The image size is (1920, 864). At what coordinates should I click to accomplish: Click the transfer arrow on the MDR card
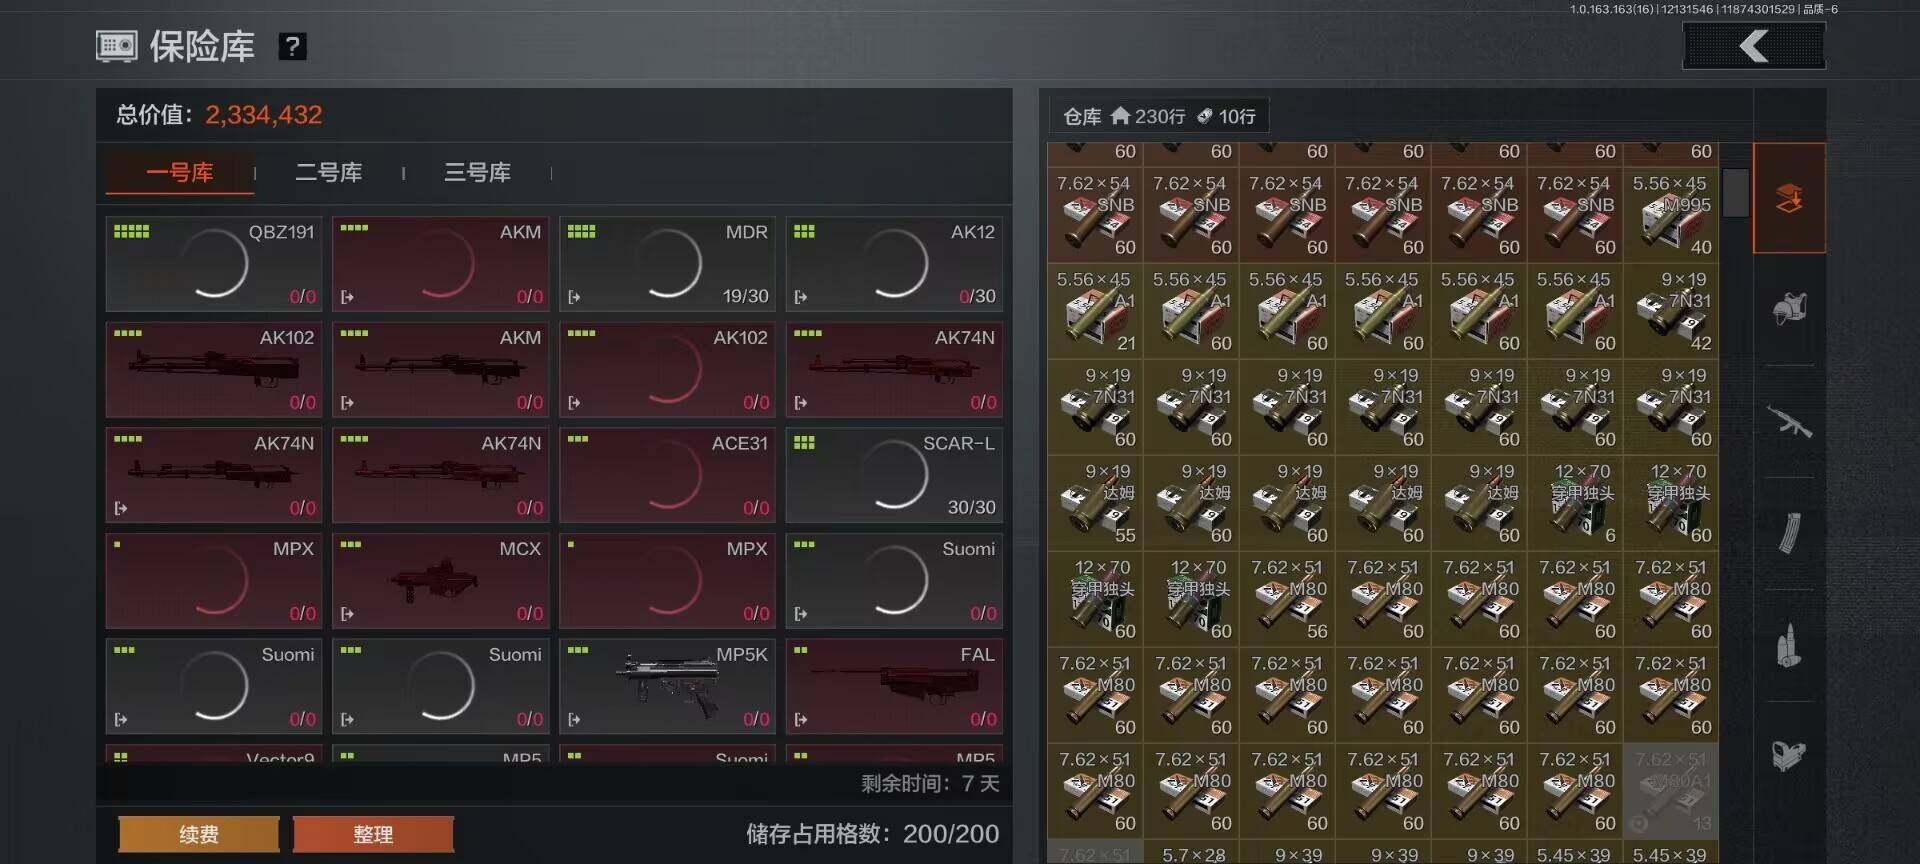pyautogui.click(x=574, y=297)
